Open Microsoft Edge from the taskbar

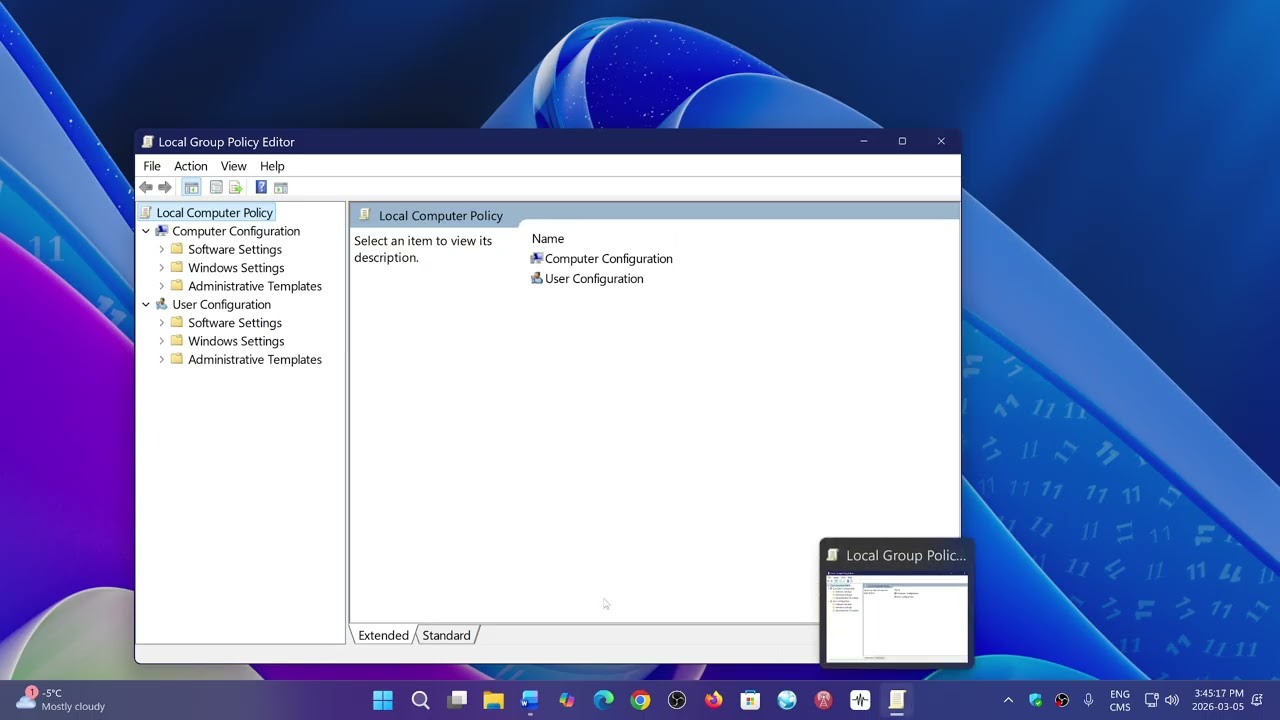point(603,700)
